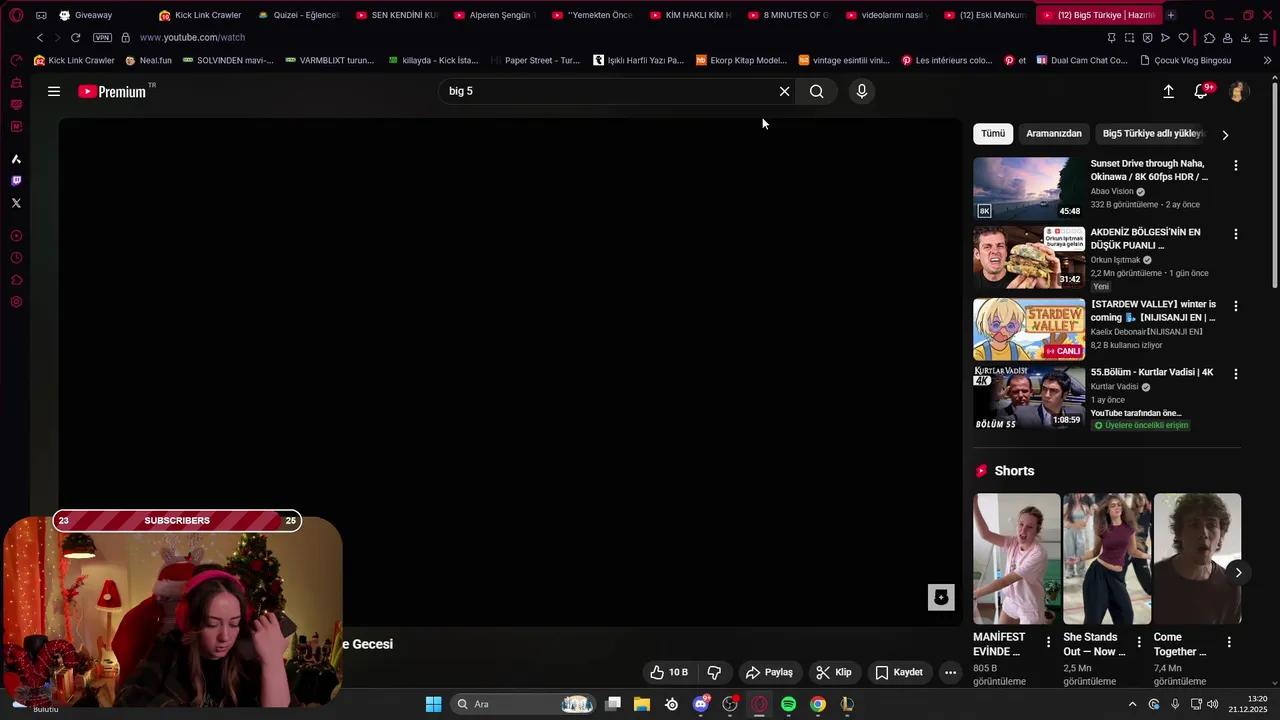Open the upload/create icon
Image resolution: width=1280 pixels, height=720 pixels.
tap(1168, 91)
